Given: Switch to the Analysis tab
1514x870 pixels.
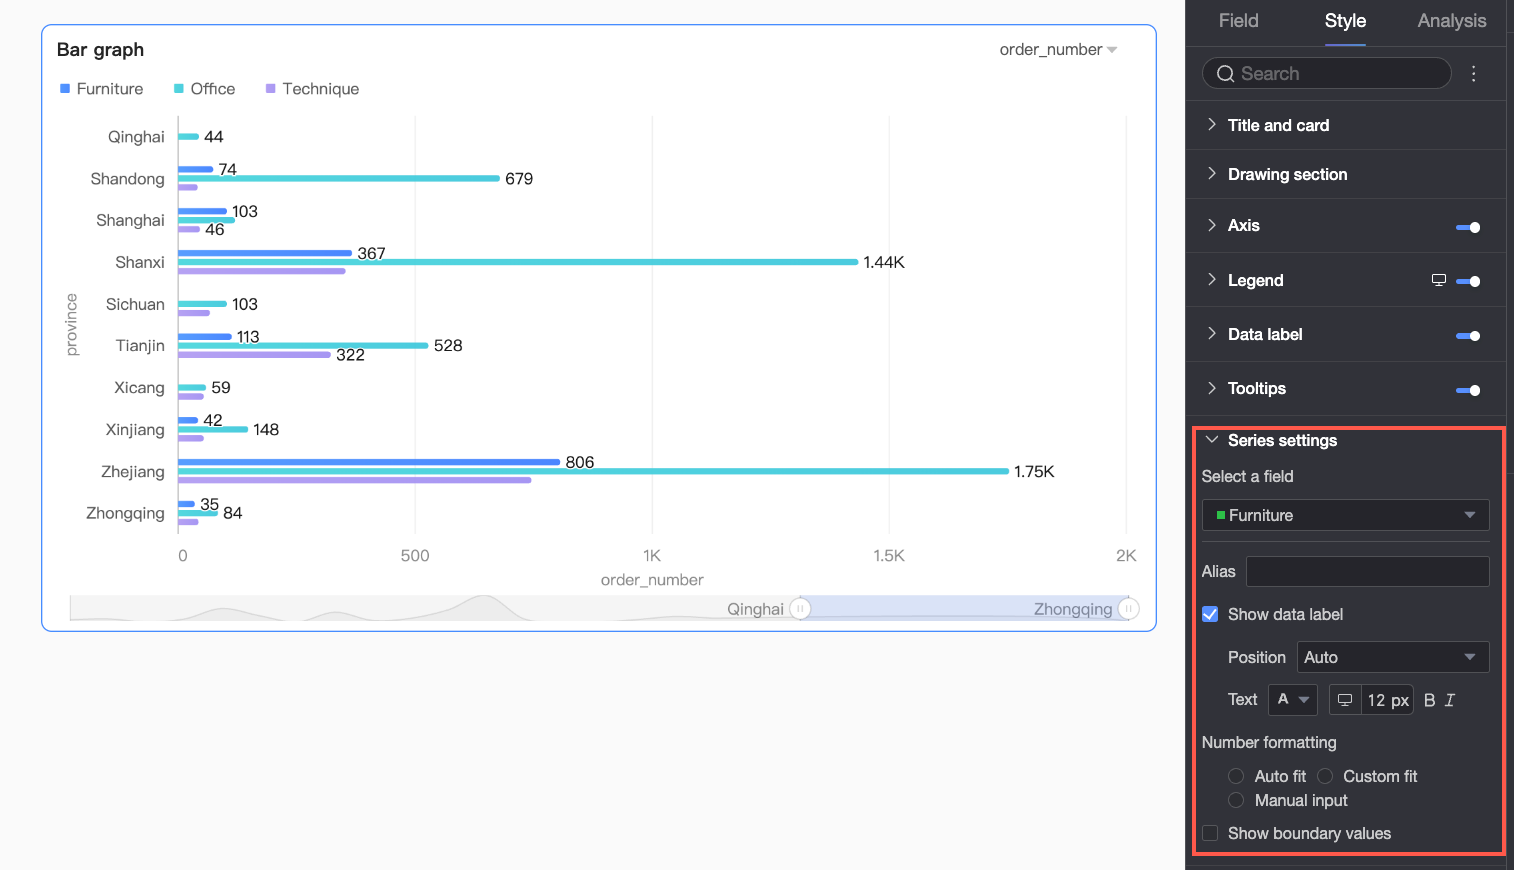Looking at the screenshot, I should click(1451, 21).
